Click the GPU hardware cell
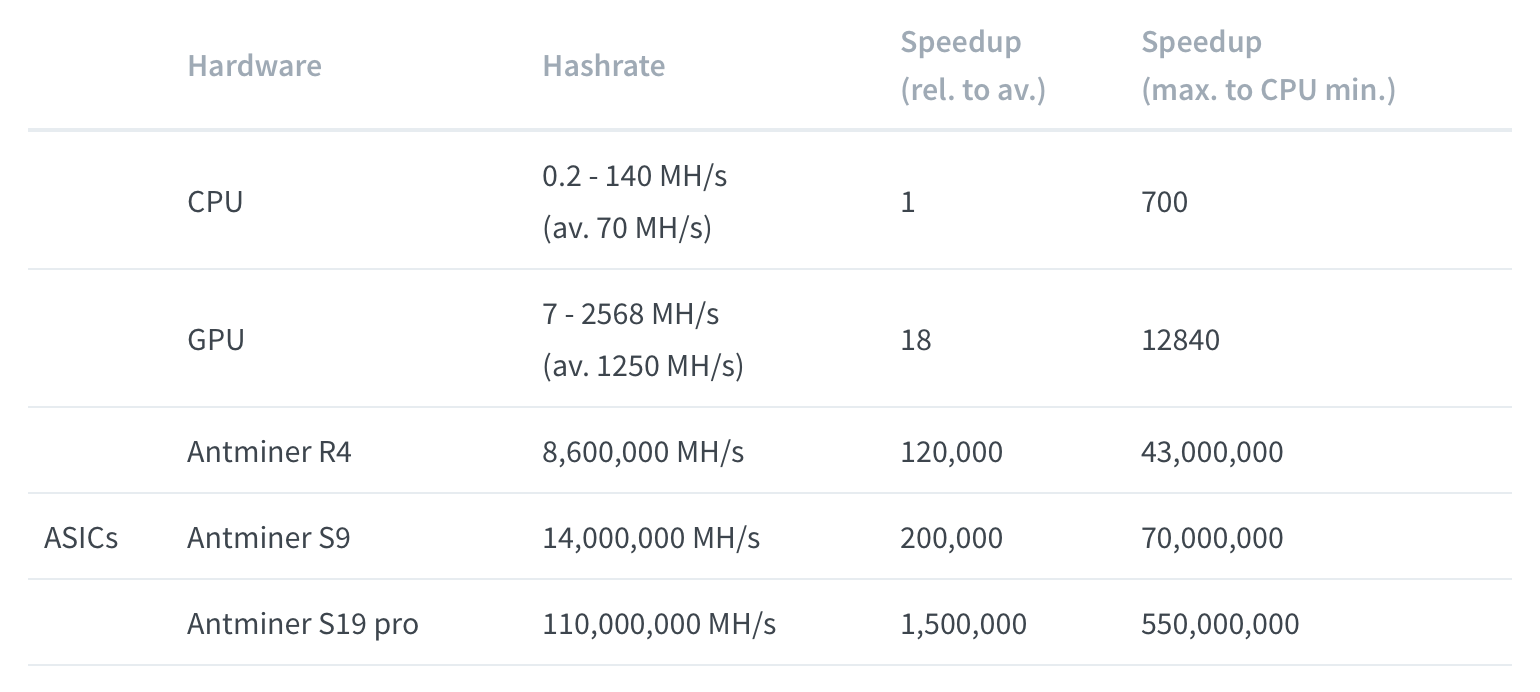The width and height of the screenshot is (1540, 692). (x=215, y=340)
